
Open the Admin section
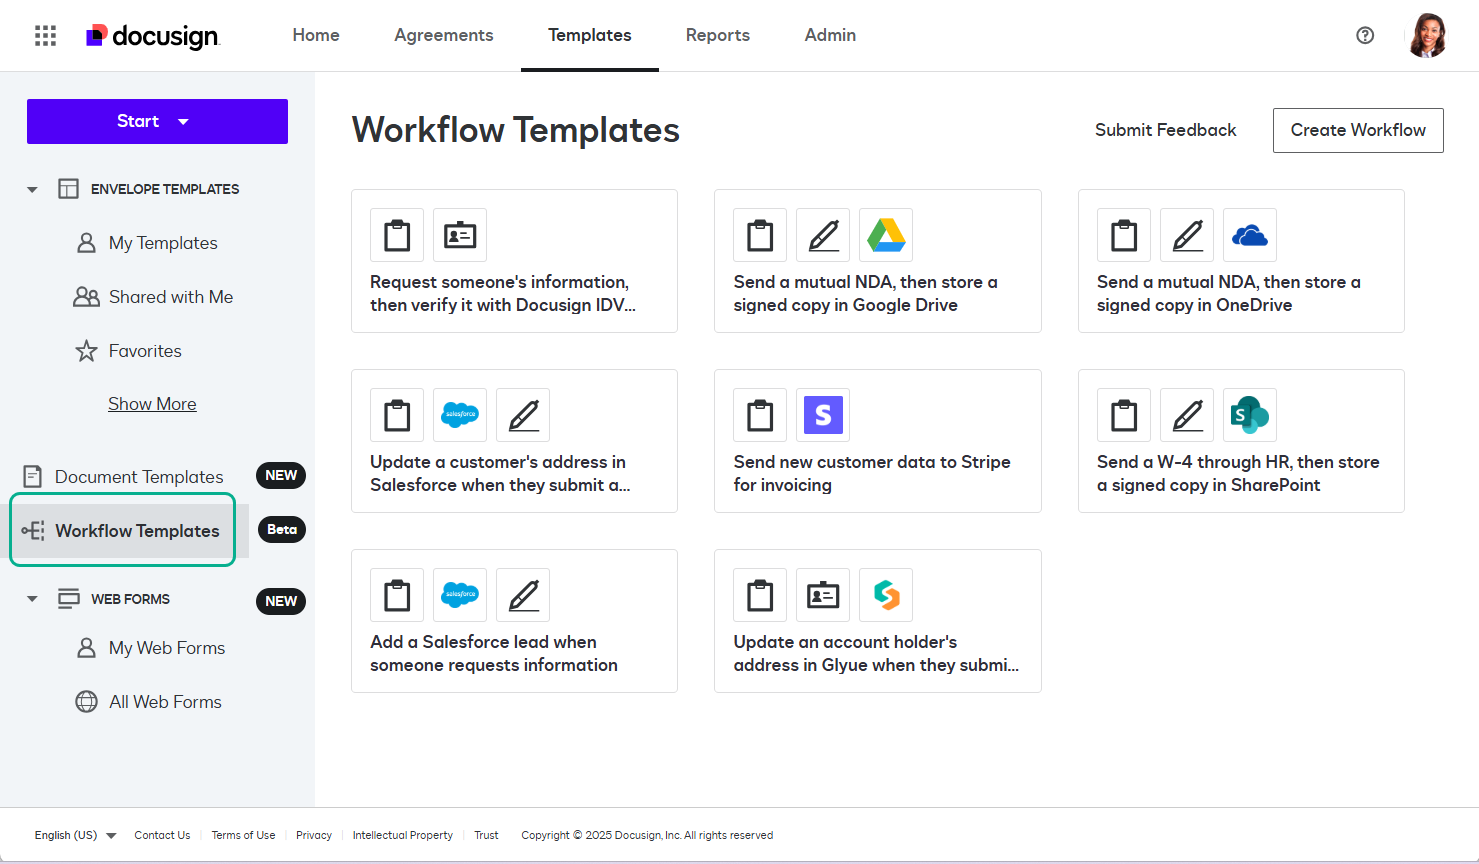click(x=829, y=35)
